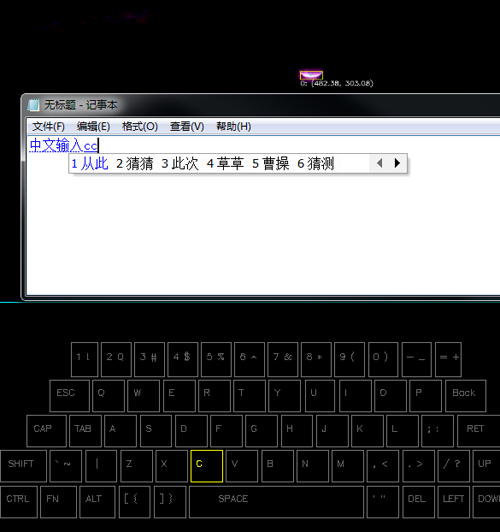
Task: Tap the highlighted C key
Action: [207, 466]
